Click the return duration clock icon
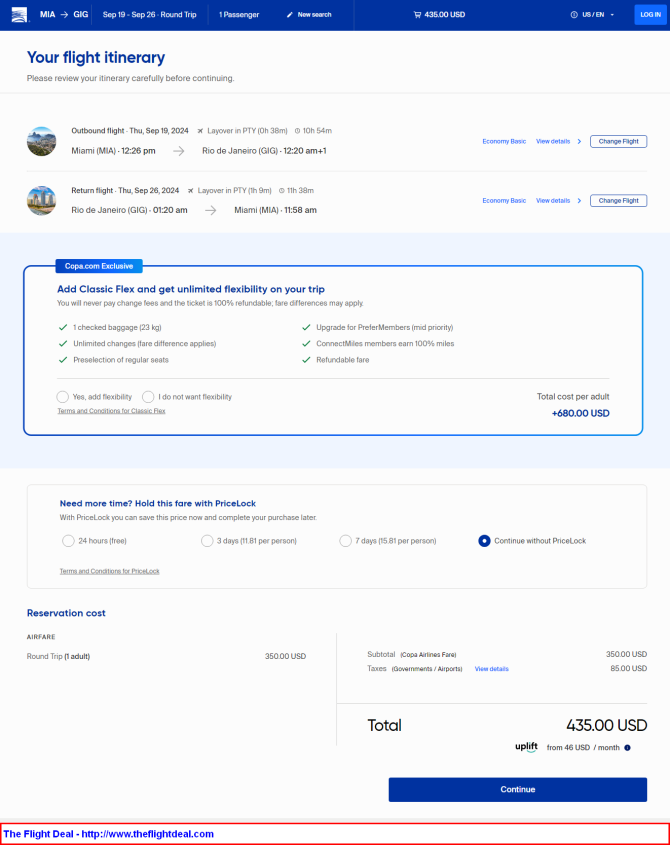The image size is (670, 845). [281, 191]
